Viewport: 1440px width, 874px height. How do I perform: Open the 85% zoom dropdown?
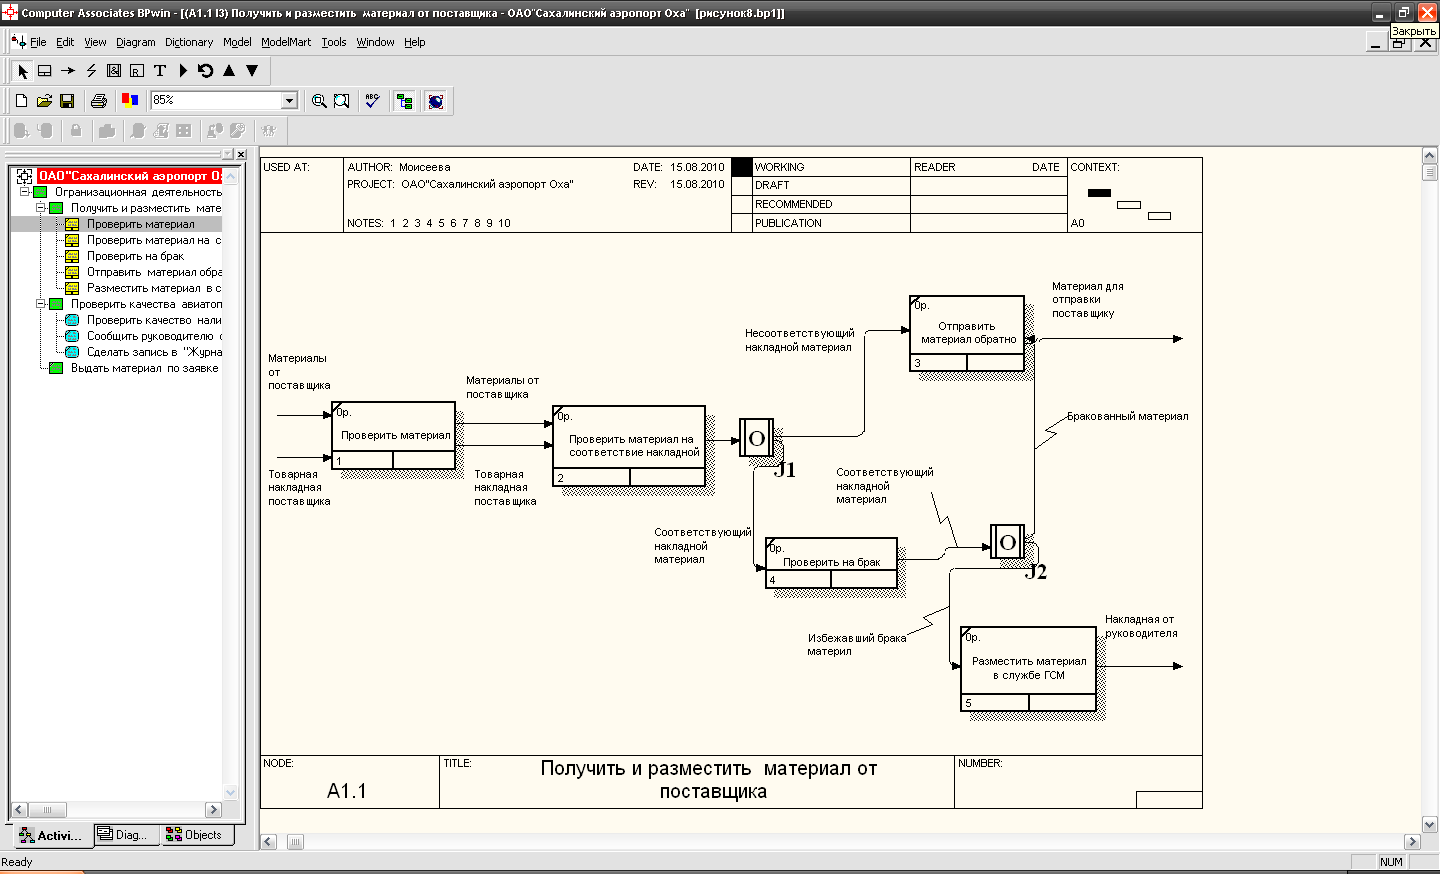click(x=289, y=100)
